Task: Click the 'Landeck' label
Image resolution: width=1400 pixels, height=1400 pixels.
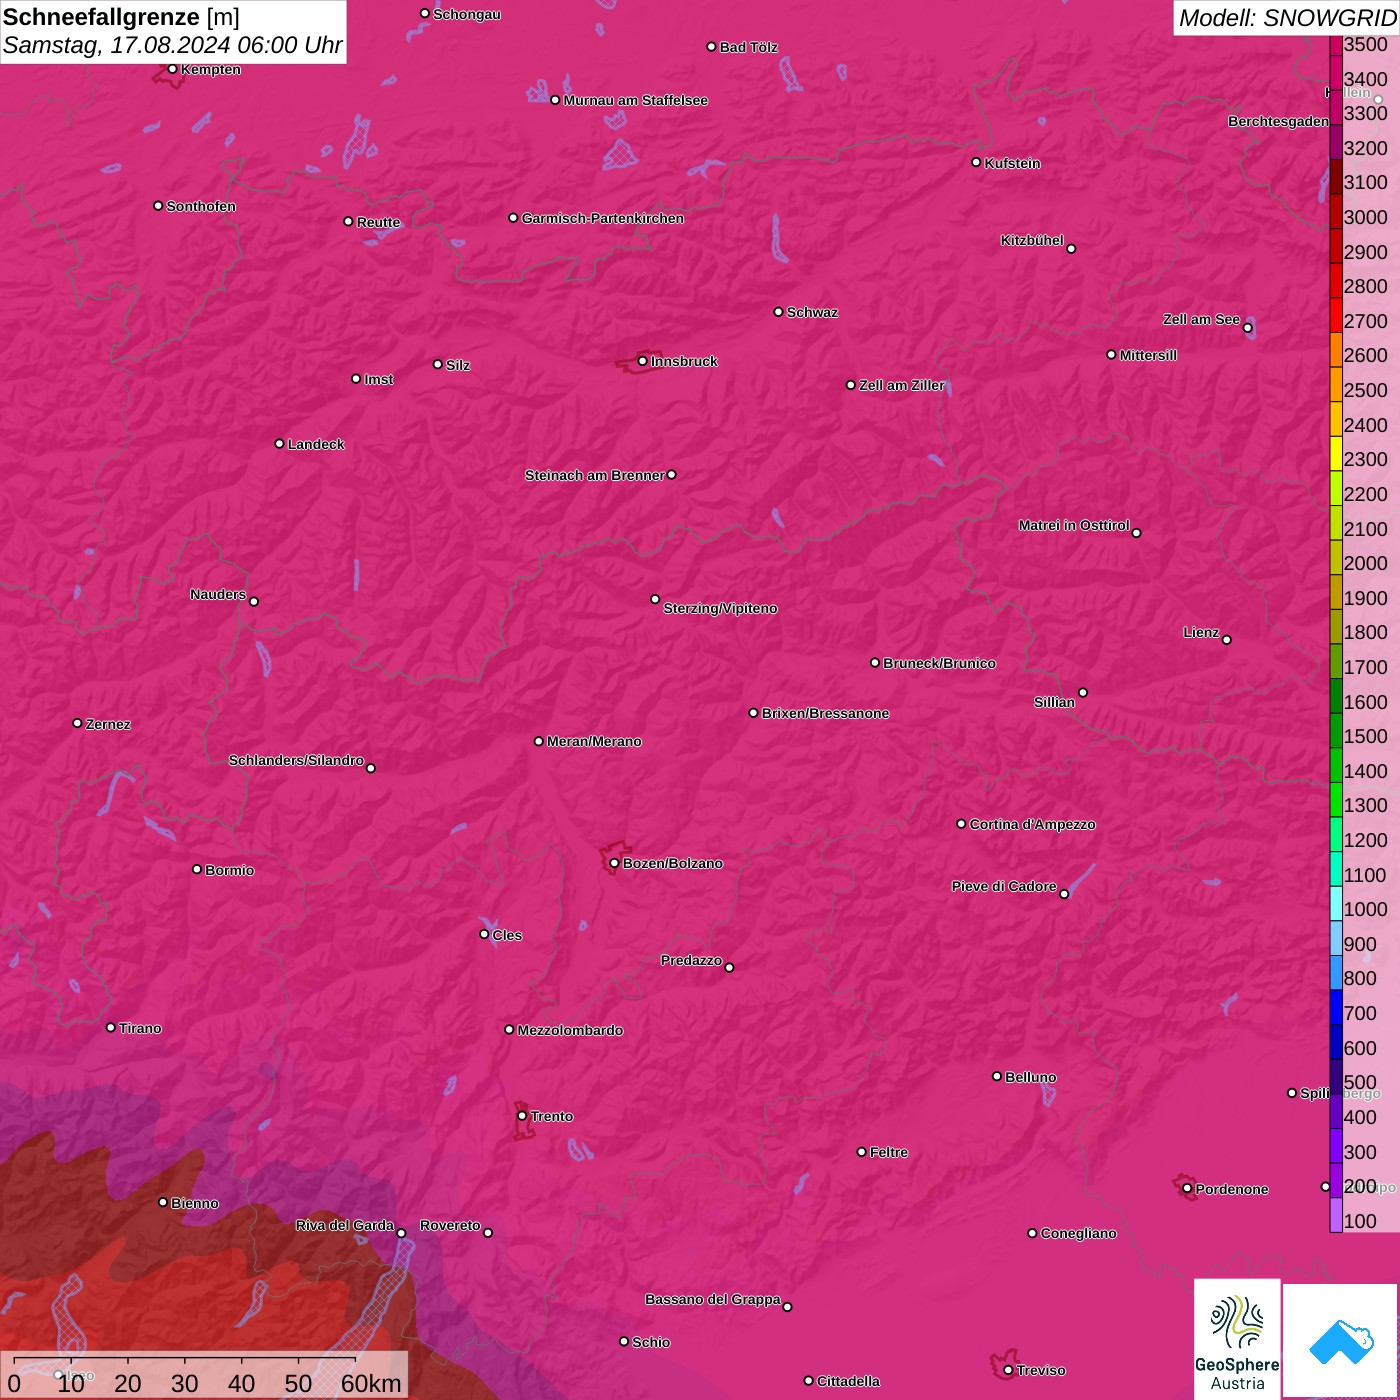Action: point(316,444)
